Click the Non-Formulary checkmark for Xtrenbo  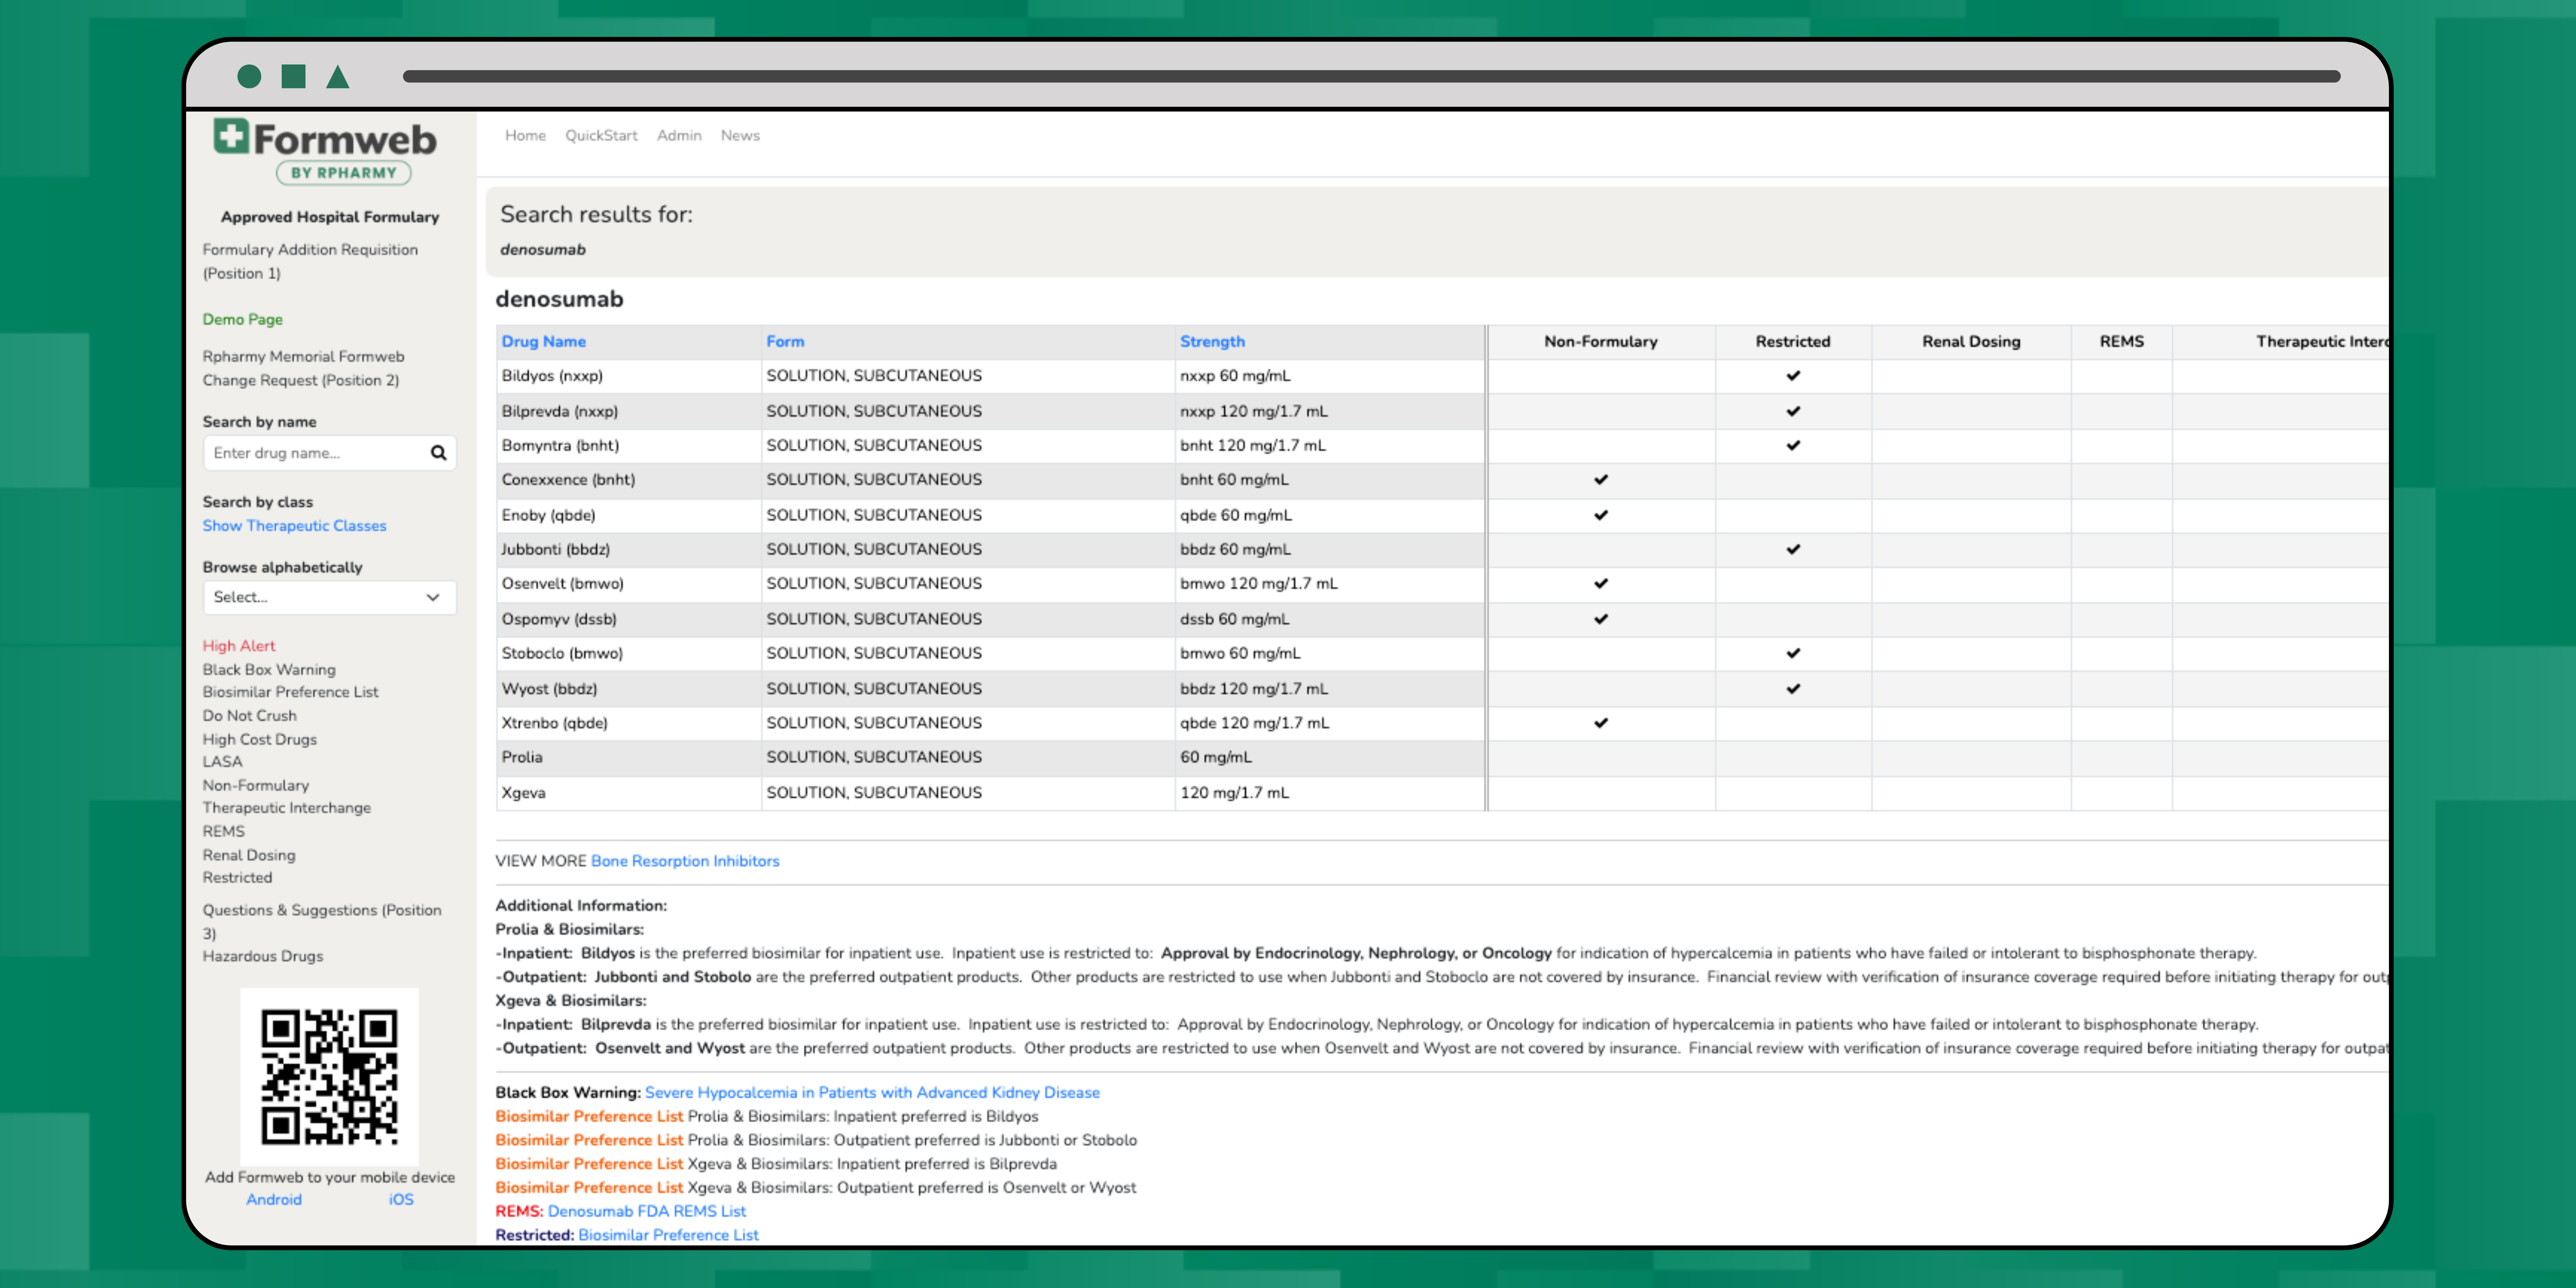[1601, 723]
